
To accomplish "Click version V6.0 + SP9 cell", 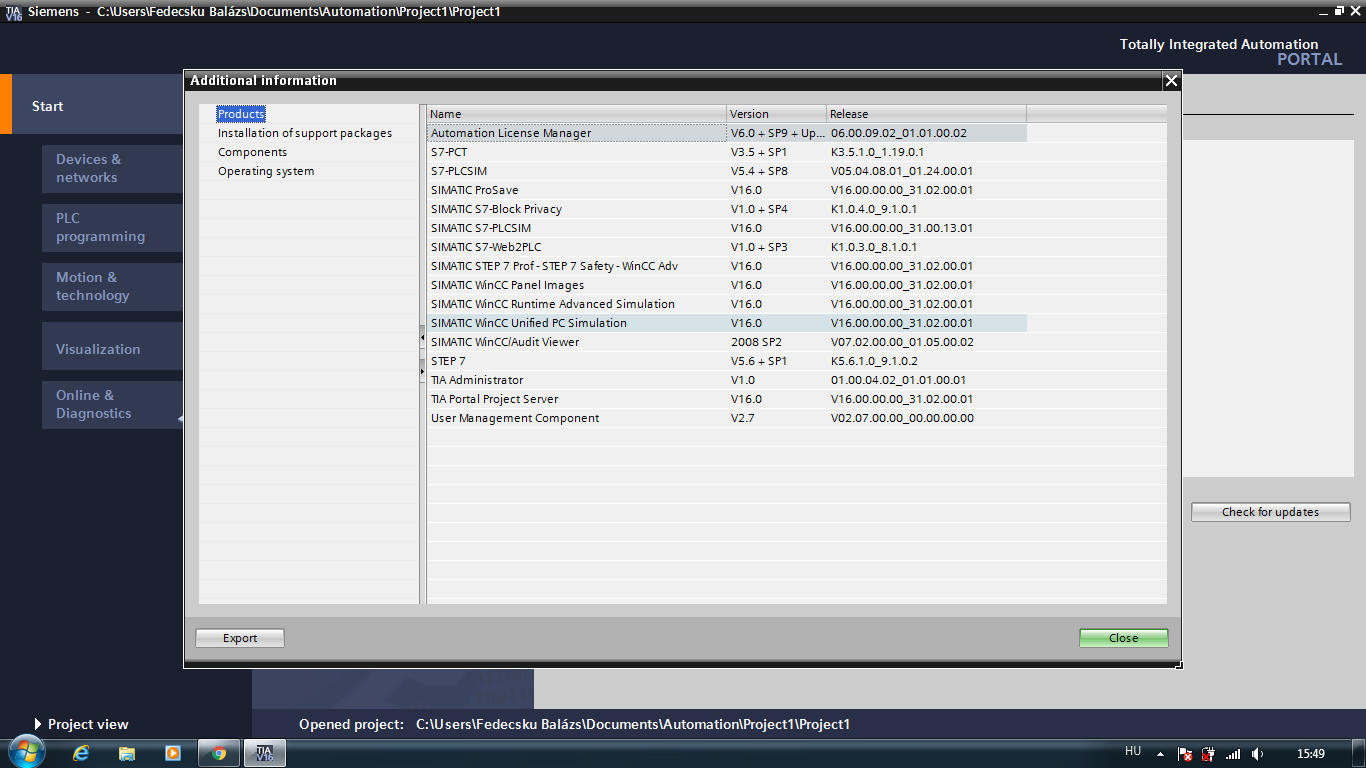I will (x=777, y=133).
